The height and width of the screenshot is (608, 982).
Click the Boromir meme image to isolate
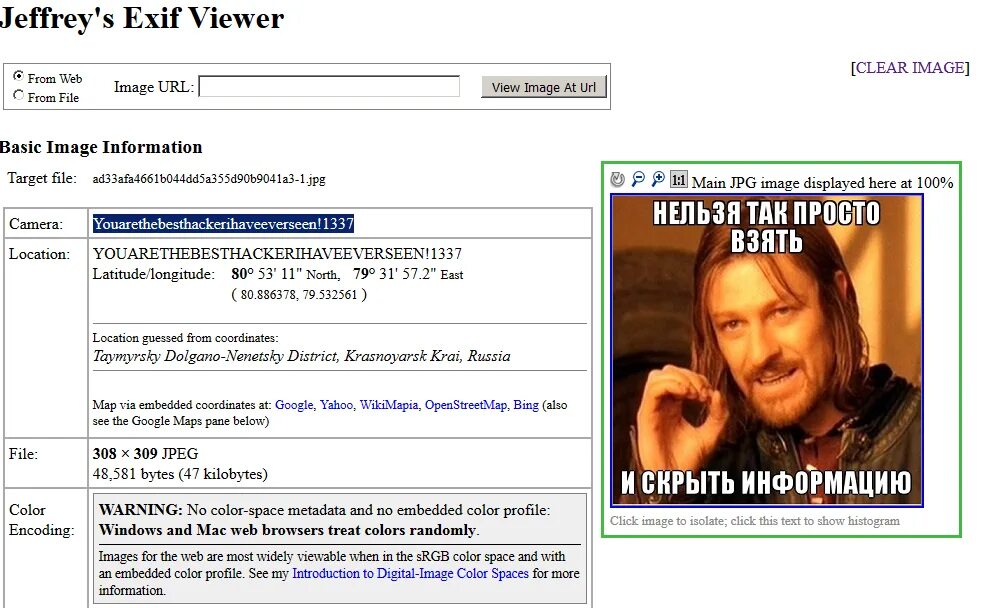(767, 351)
